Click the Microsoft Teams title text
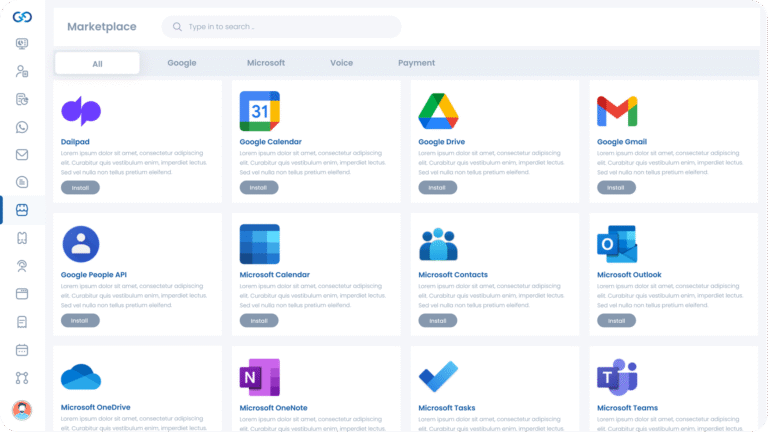This screenshot has width=768, height=432. coord(627,408)
